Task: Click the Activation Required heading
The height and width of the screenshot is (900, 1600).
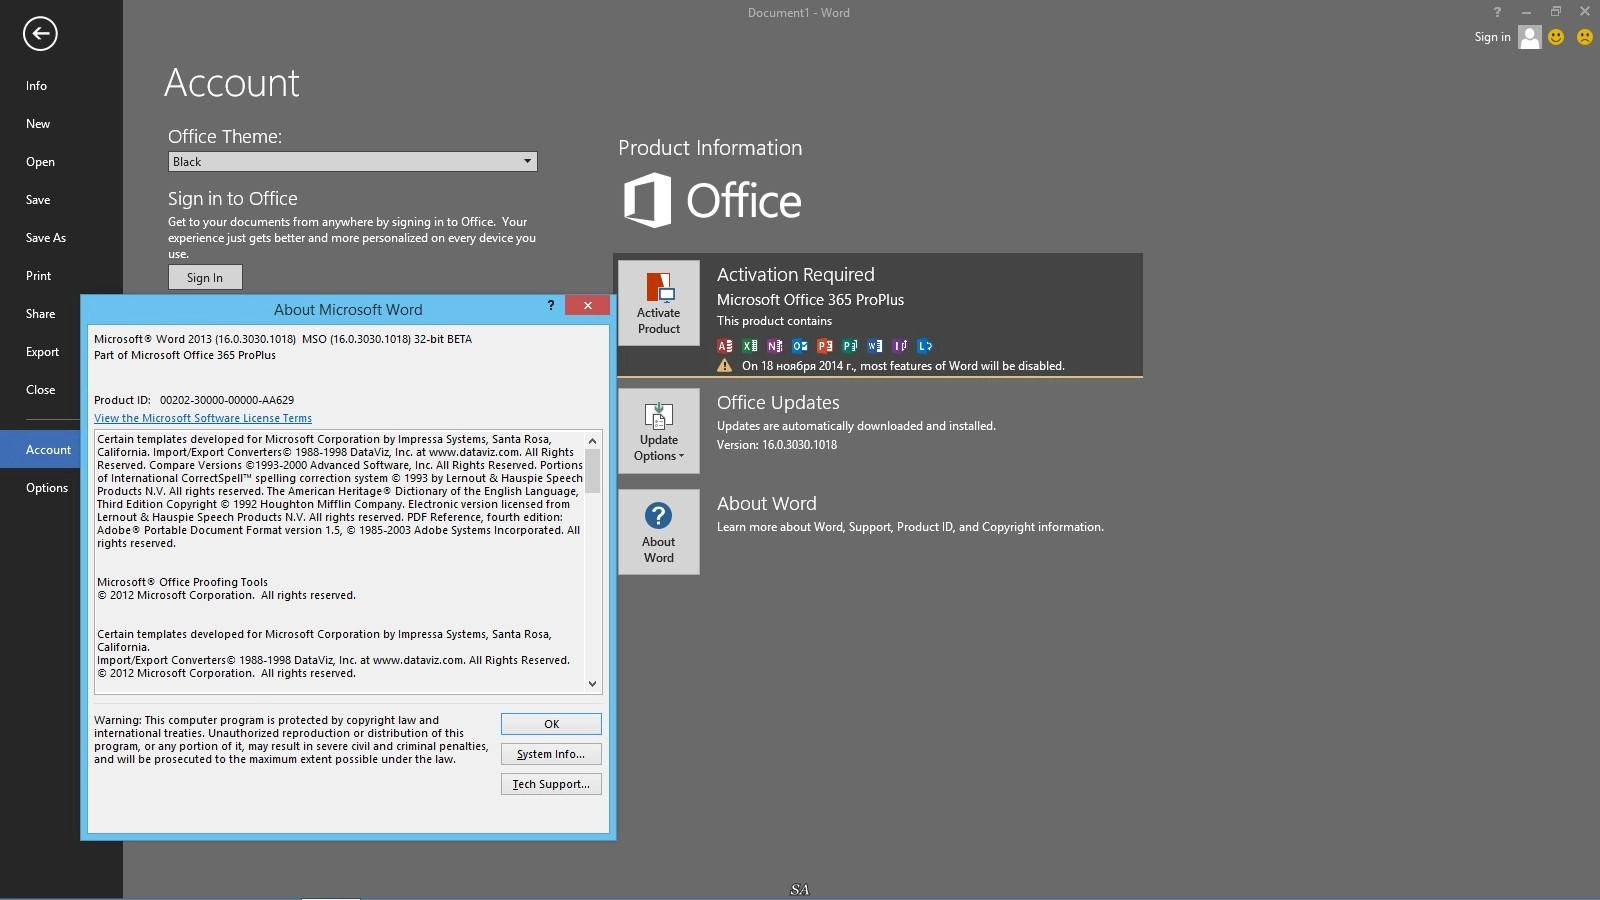Action: (796, 274)
